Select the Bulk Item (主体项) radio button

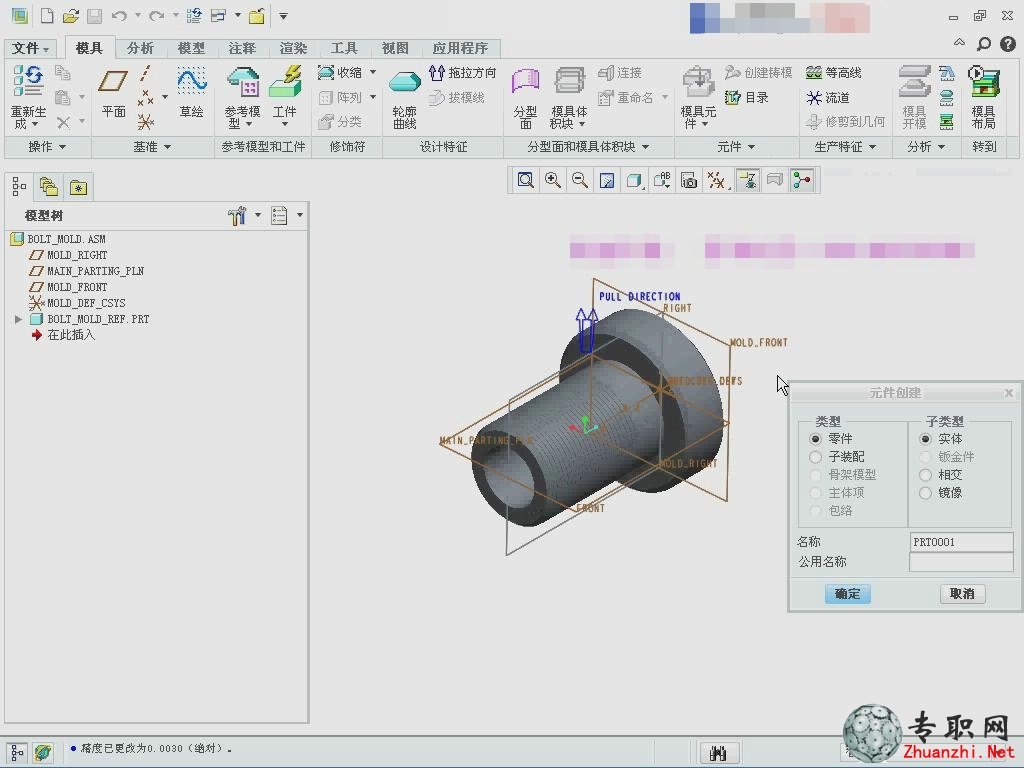815,493
